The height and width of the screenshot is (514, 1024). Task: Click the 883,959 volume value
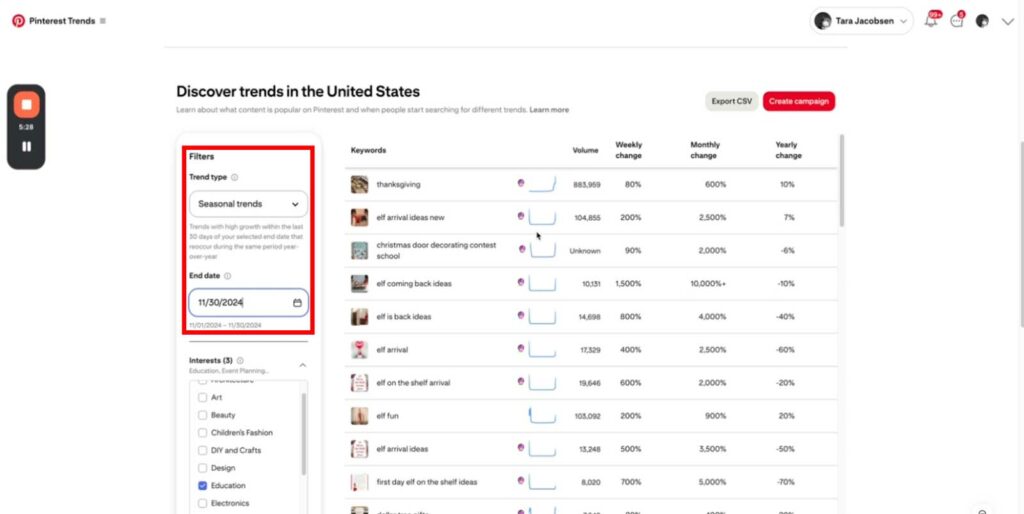click(586, 185)
